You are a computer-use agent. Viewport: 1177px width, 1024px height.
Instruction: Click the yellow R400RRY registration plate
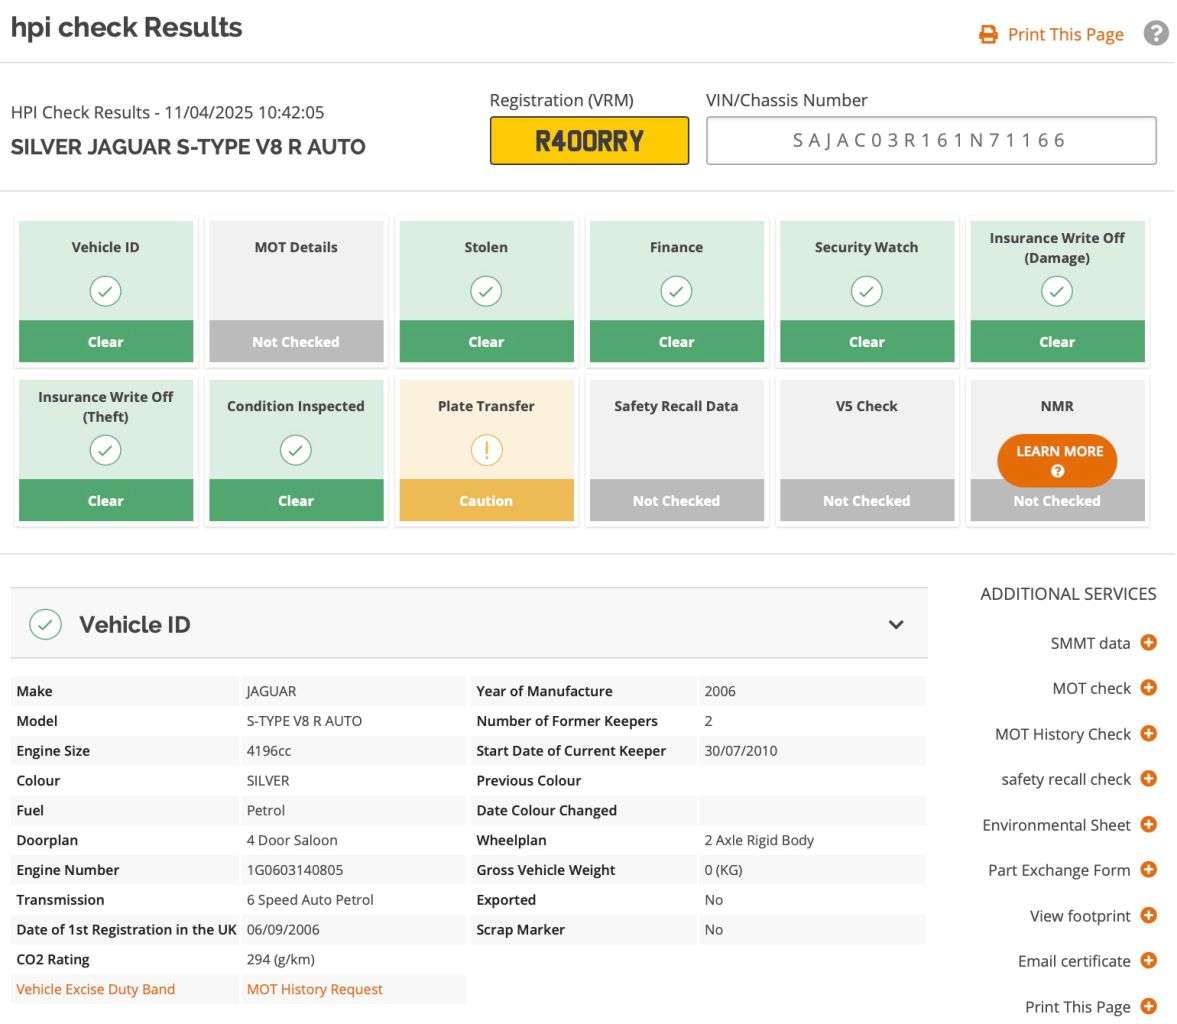(x=589, y=141)
